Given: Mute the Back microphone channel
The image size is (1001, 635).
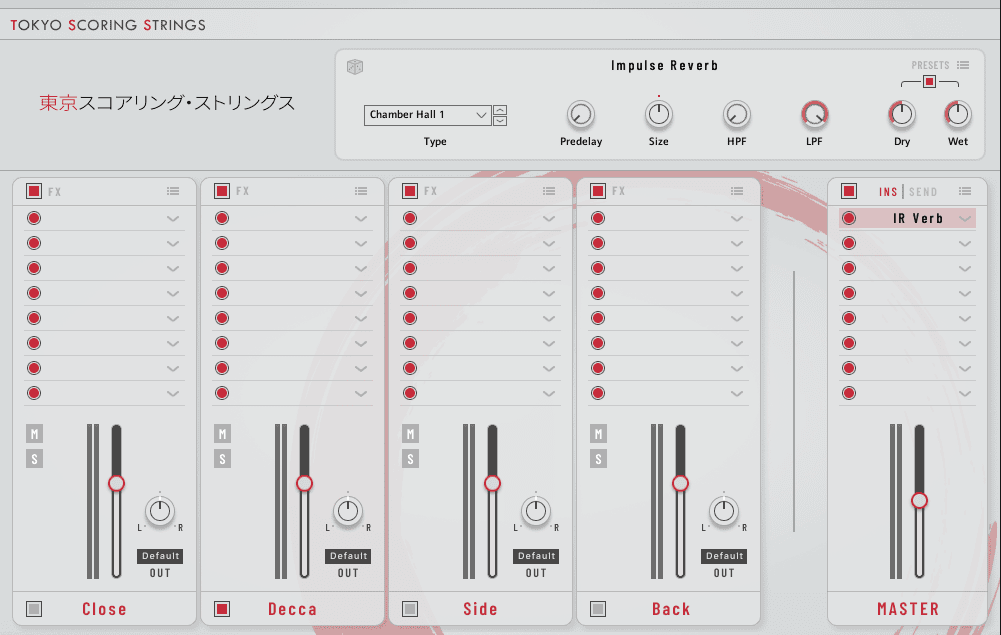Looking at the screenshot, I should pyautogui.click(x=599, y=434).
